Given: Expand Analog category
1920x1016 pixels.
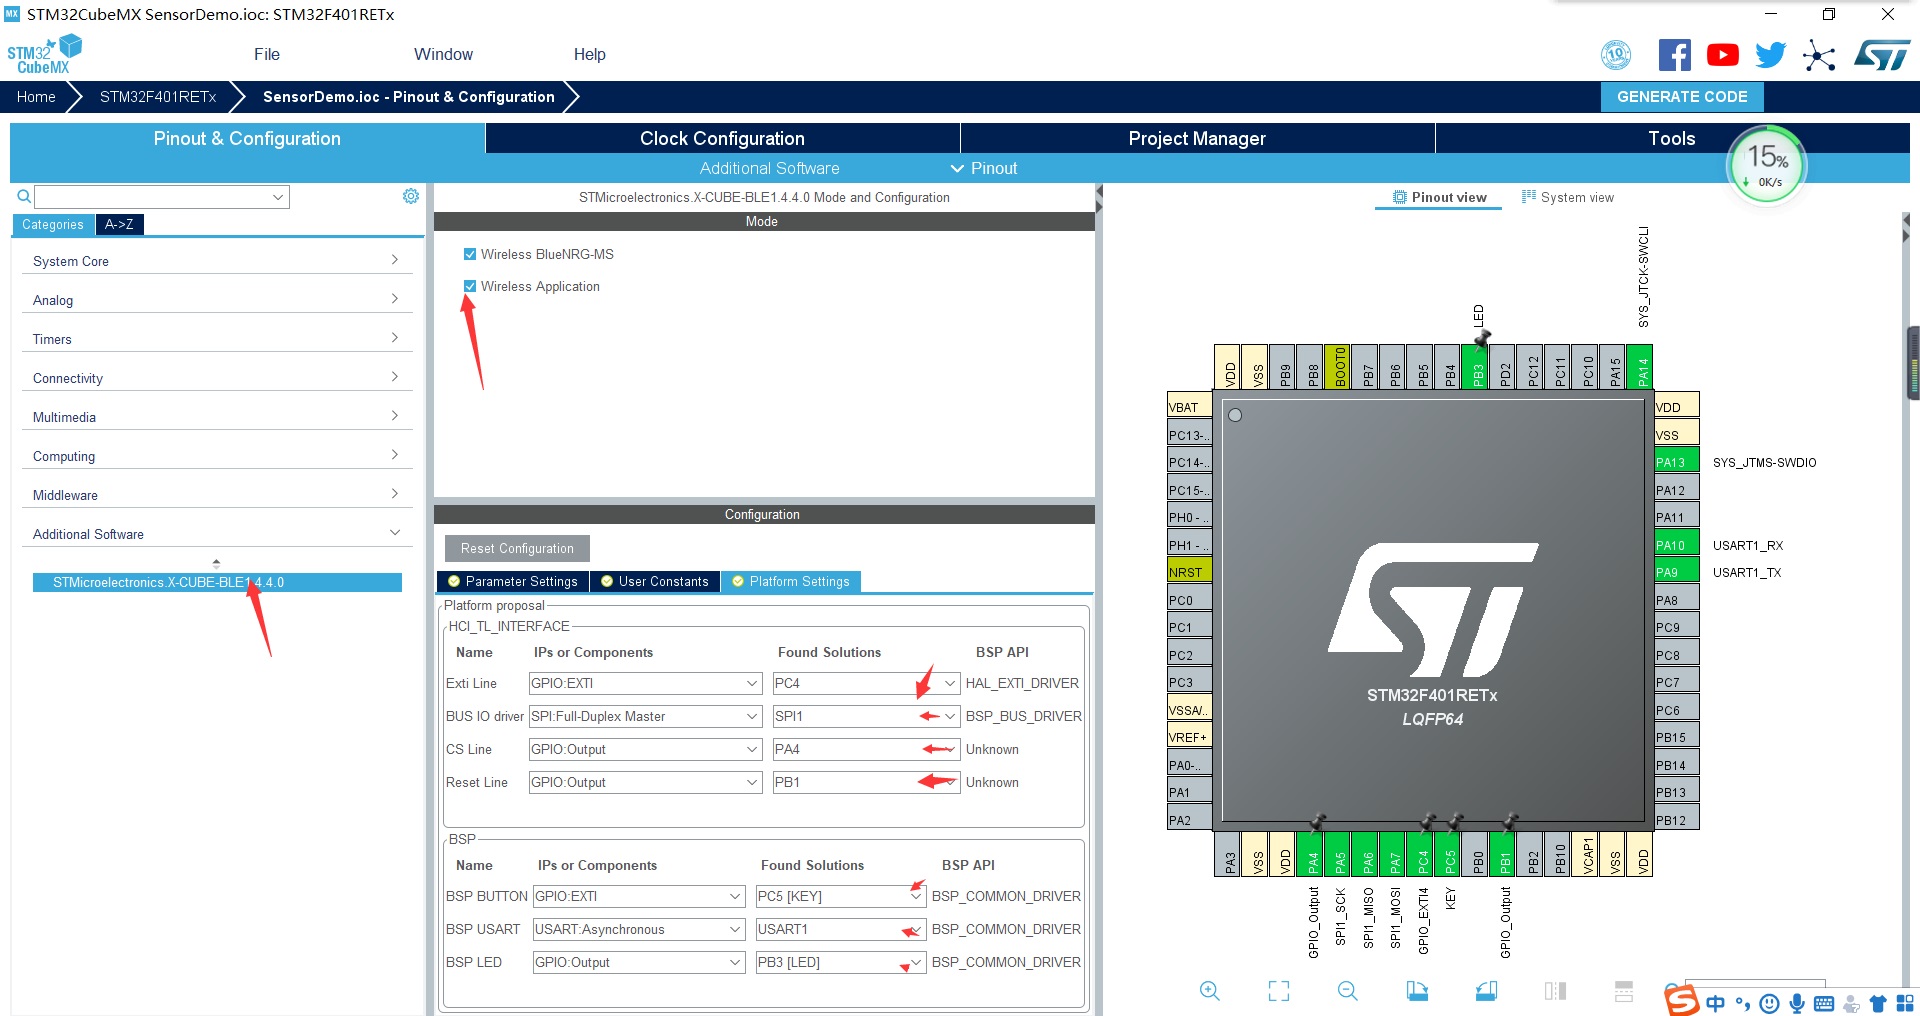Looking at the screenshot, I should coord(216,300).
